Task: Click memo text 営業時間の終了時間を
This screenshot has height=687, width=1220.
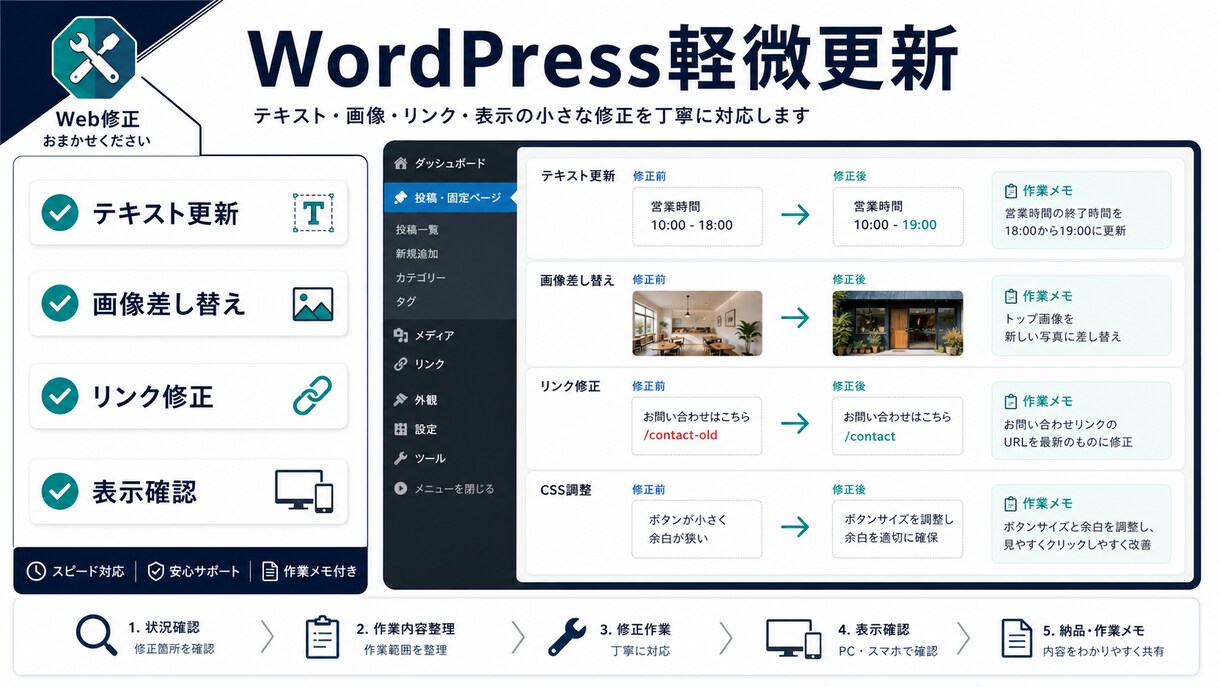Action: click(x=1064, y=213)
